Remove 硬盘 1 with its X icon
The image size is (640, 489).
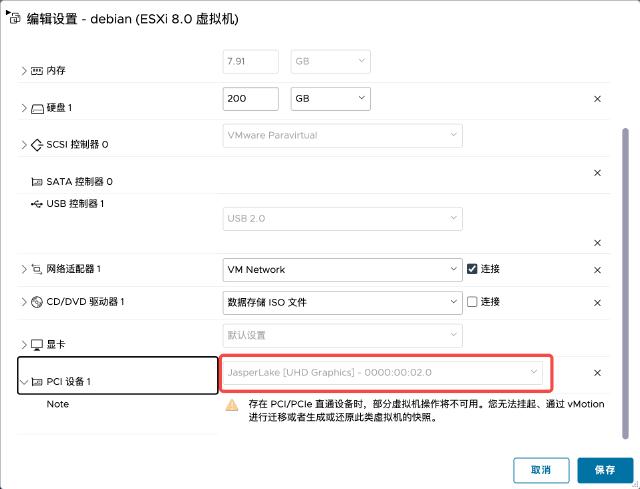point(597,99)
